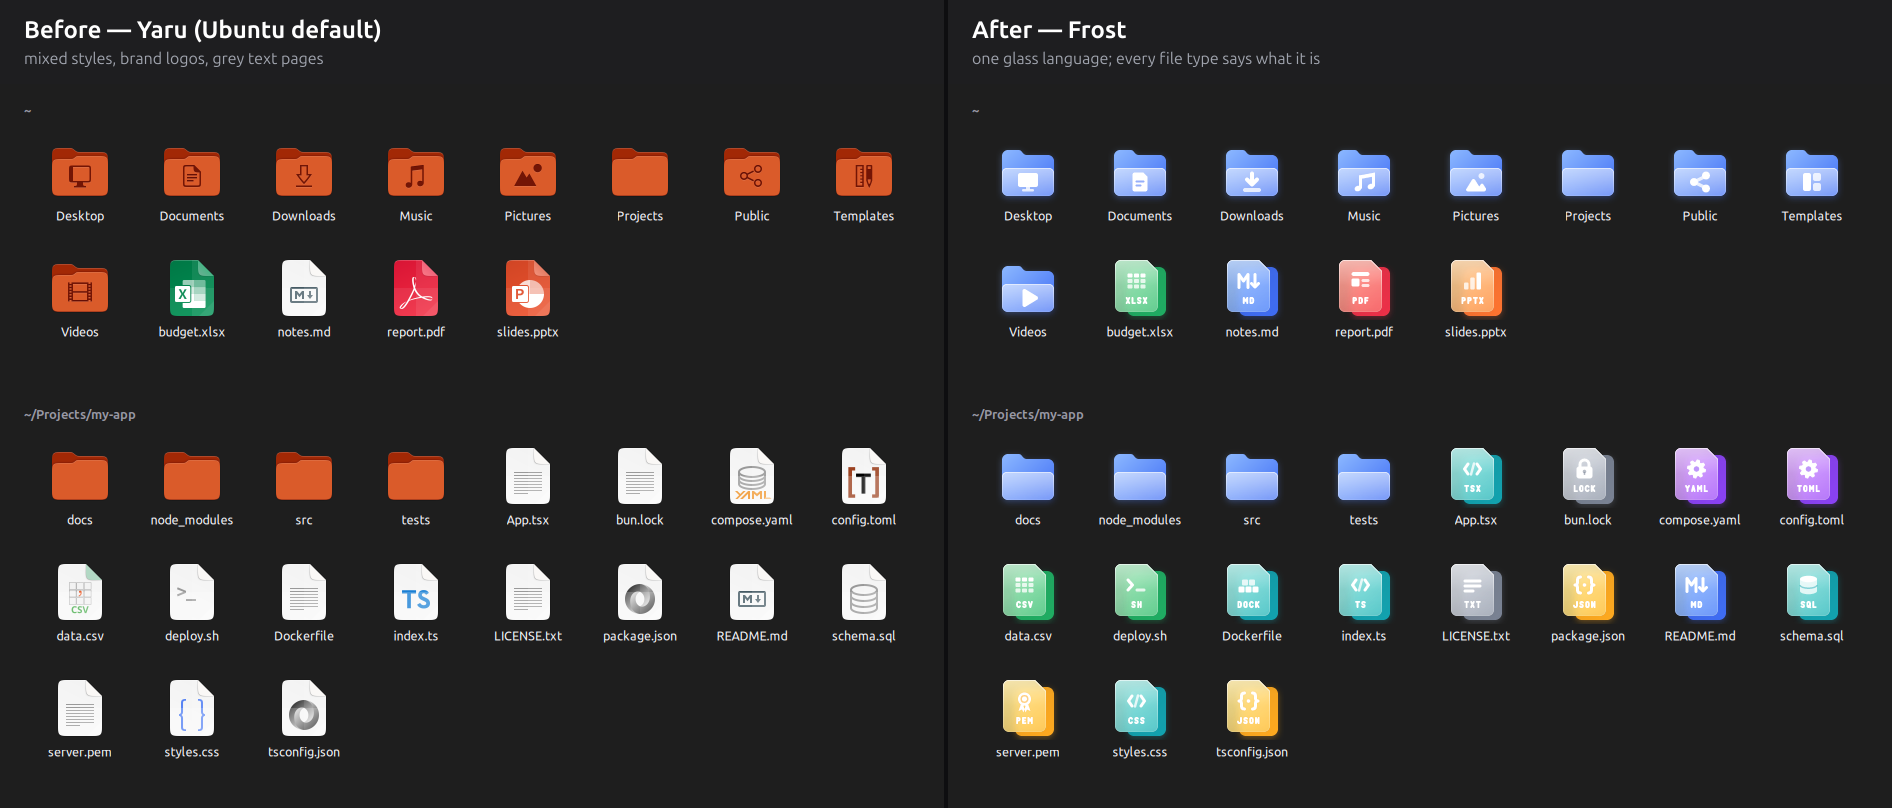Open the blue Templates folder in Frost panel
Image resolution: width=1892 pixels, height=808 pixels.
coord(1812,173)
